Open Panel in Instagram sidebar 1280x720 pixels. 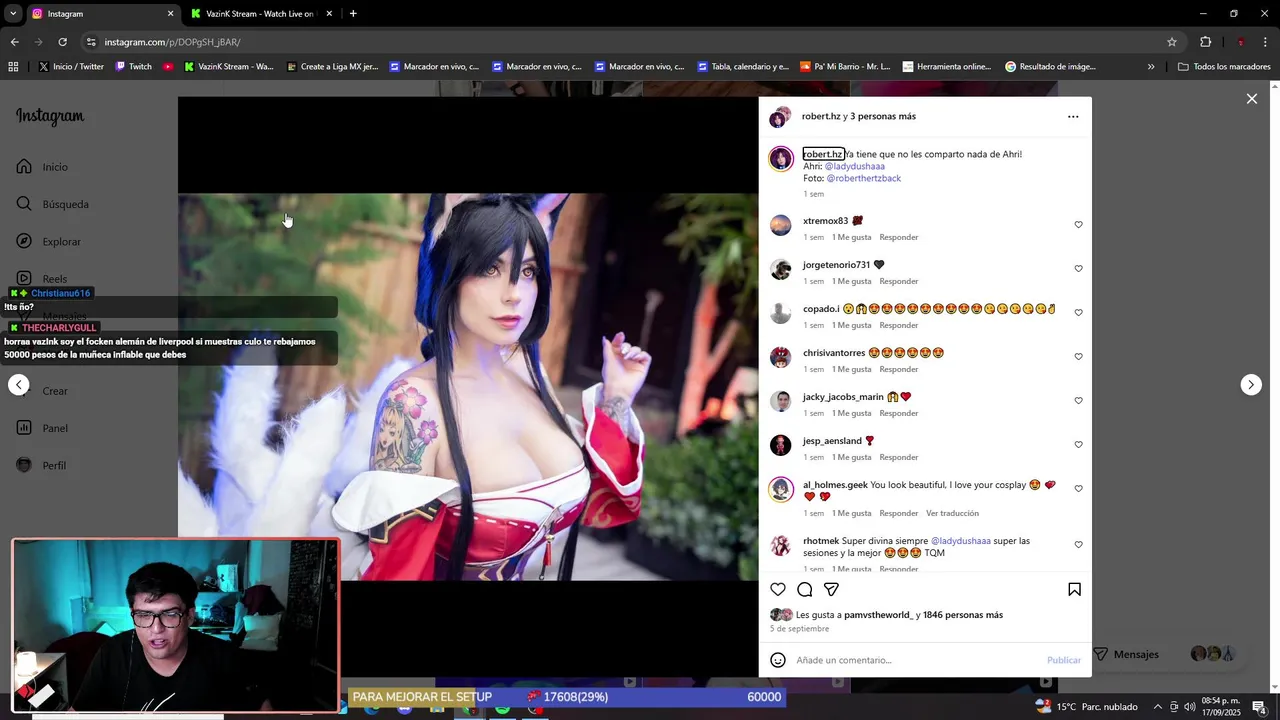[42, 428]
